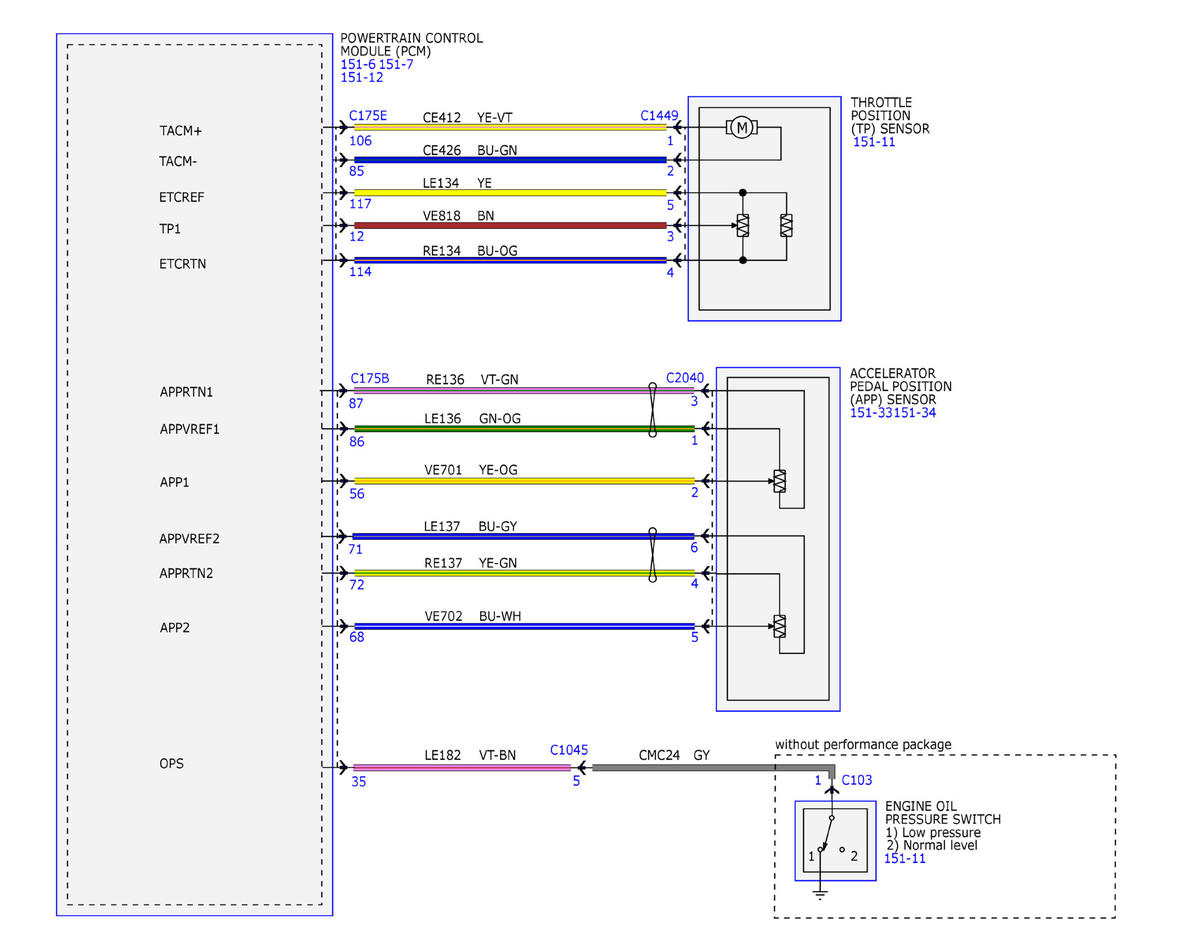Click PCM pin number 106
This screenshot has height=927, width=1200.
[360, 141]
